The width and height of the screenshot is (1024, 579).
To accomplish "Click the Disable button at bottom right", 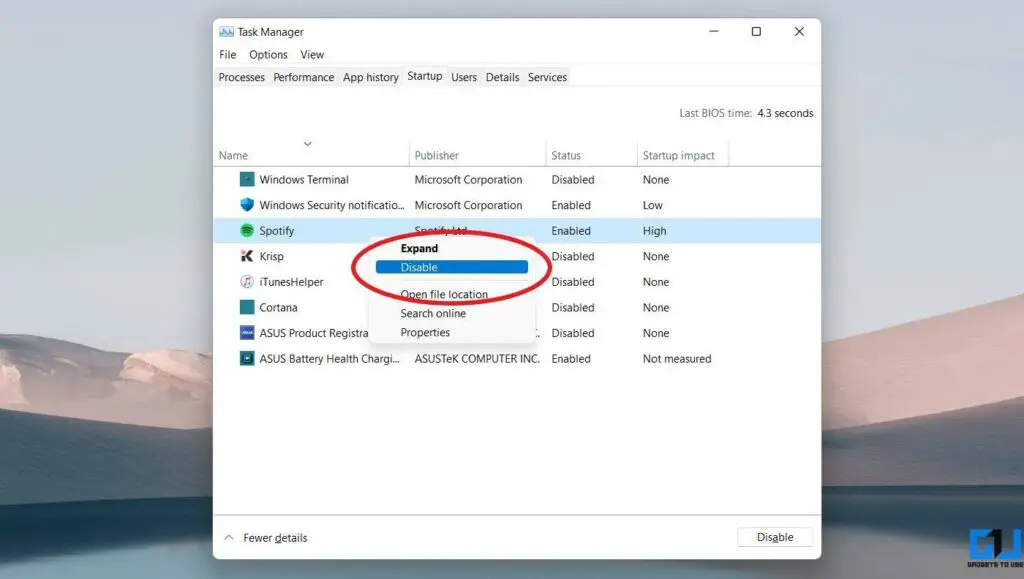I will click(775, 537).
